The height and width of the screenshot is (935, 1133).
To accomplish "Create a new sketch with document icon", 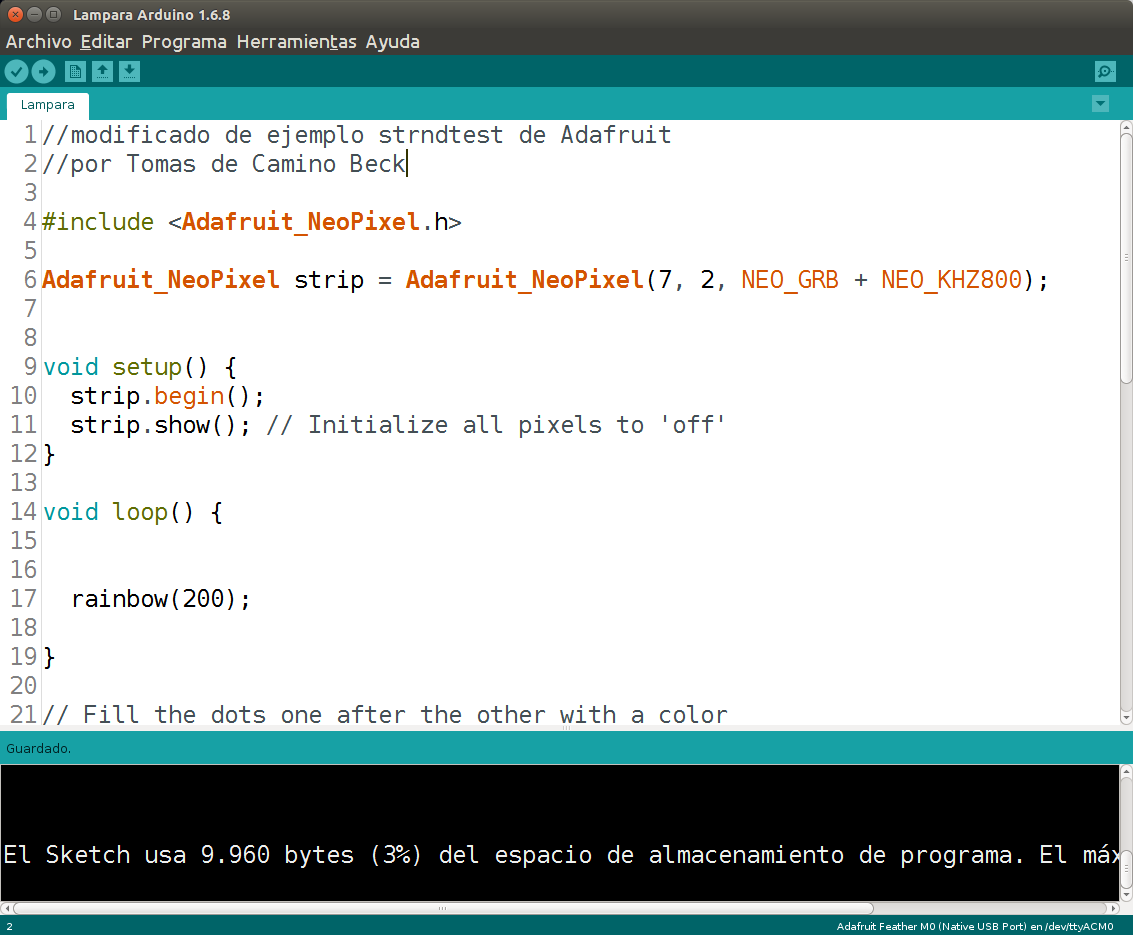I will (75, 72).
